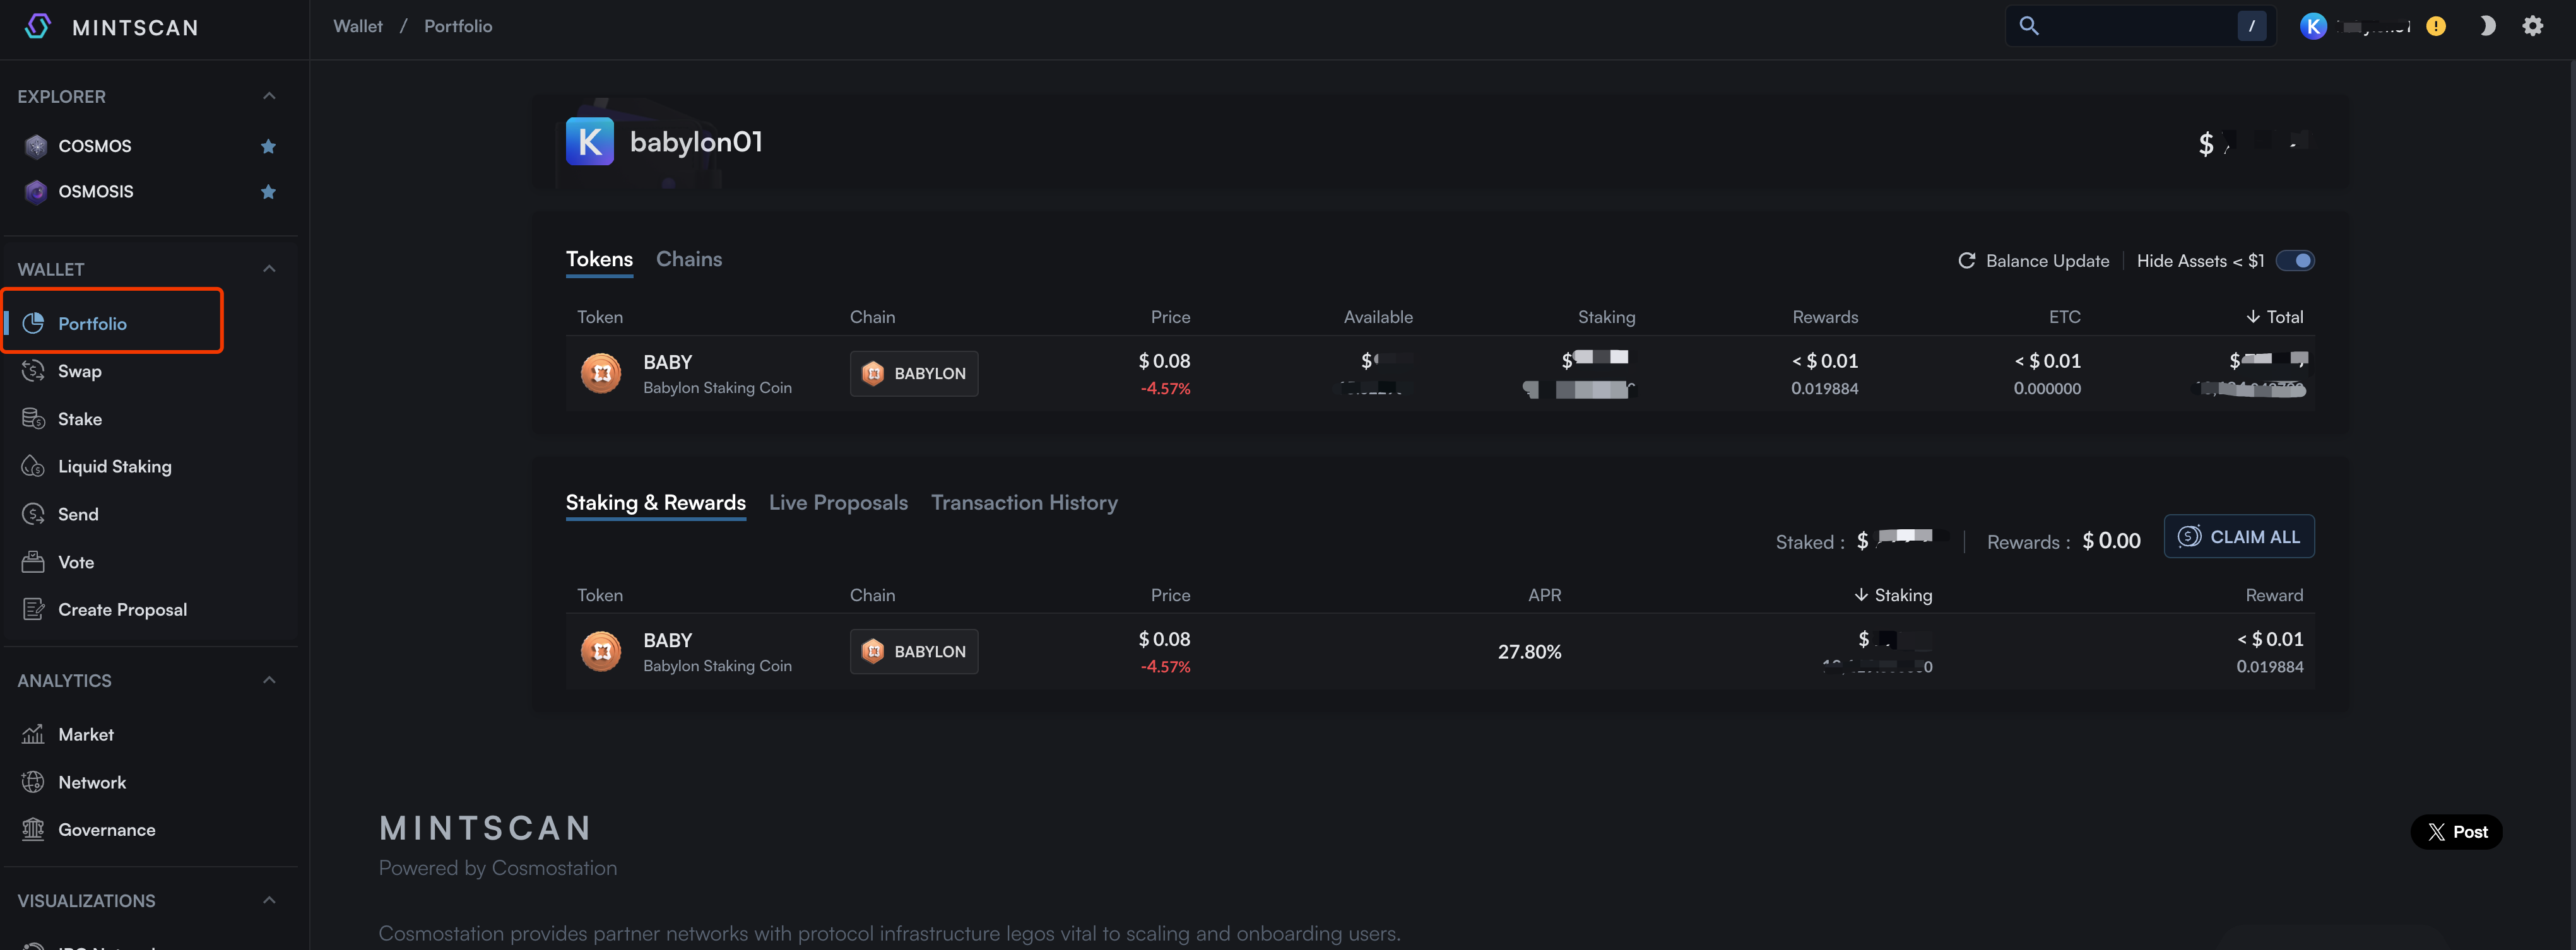Image resolution: width=2576 pixels, height=950 pixels.
Task: Click the CLAIM ALL button
Action: (2239, 537)
